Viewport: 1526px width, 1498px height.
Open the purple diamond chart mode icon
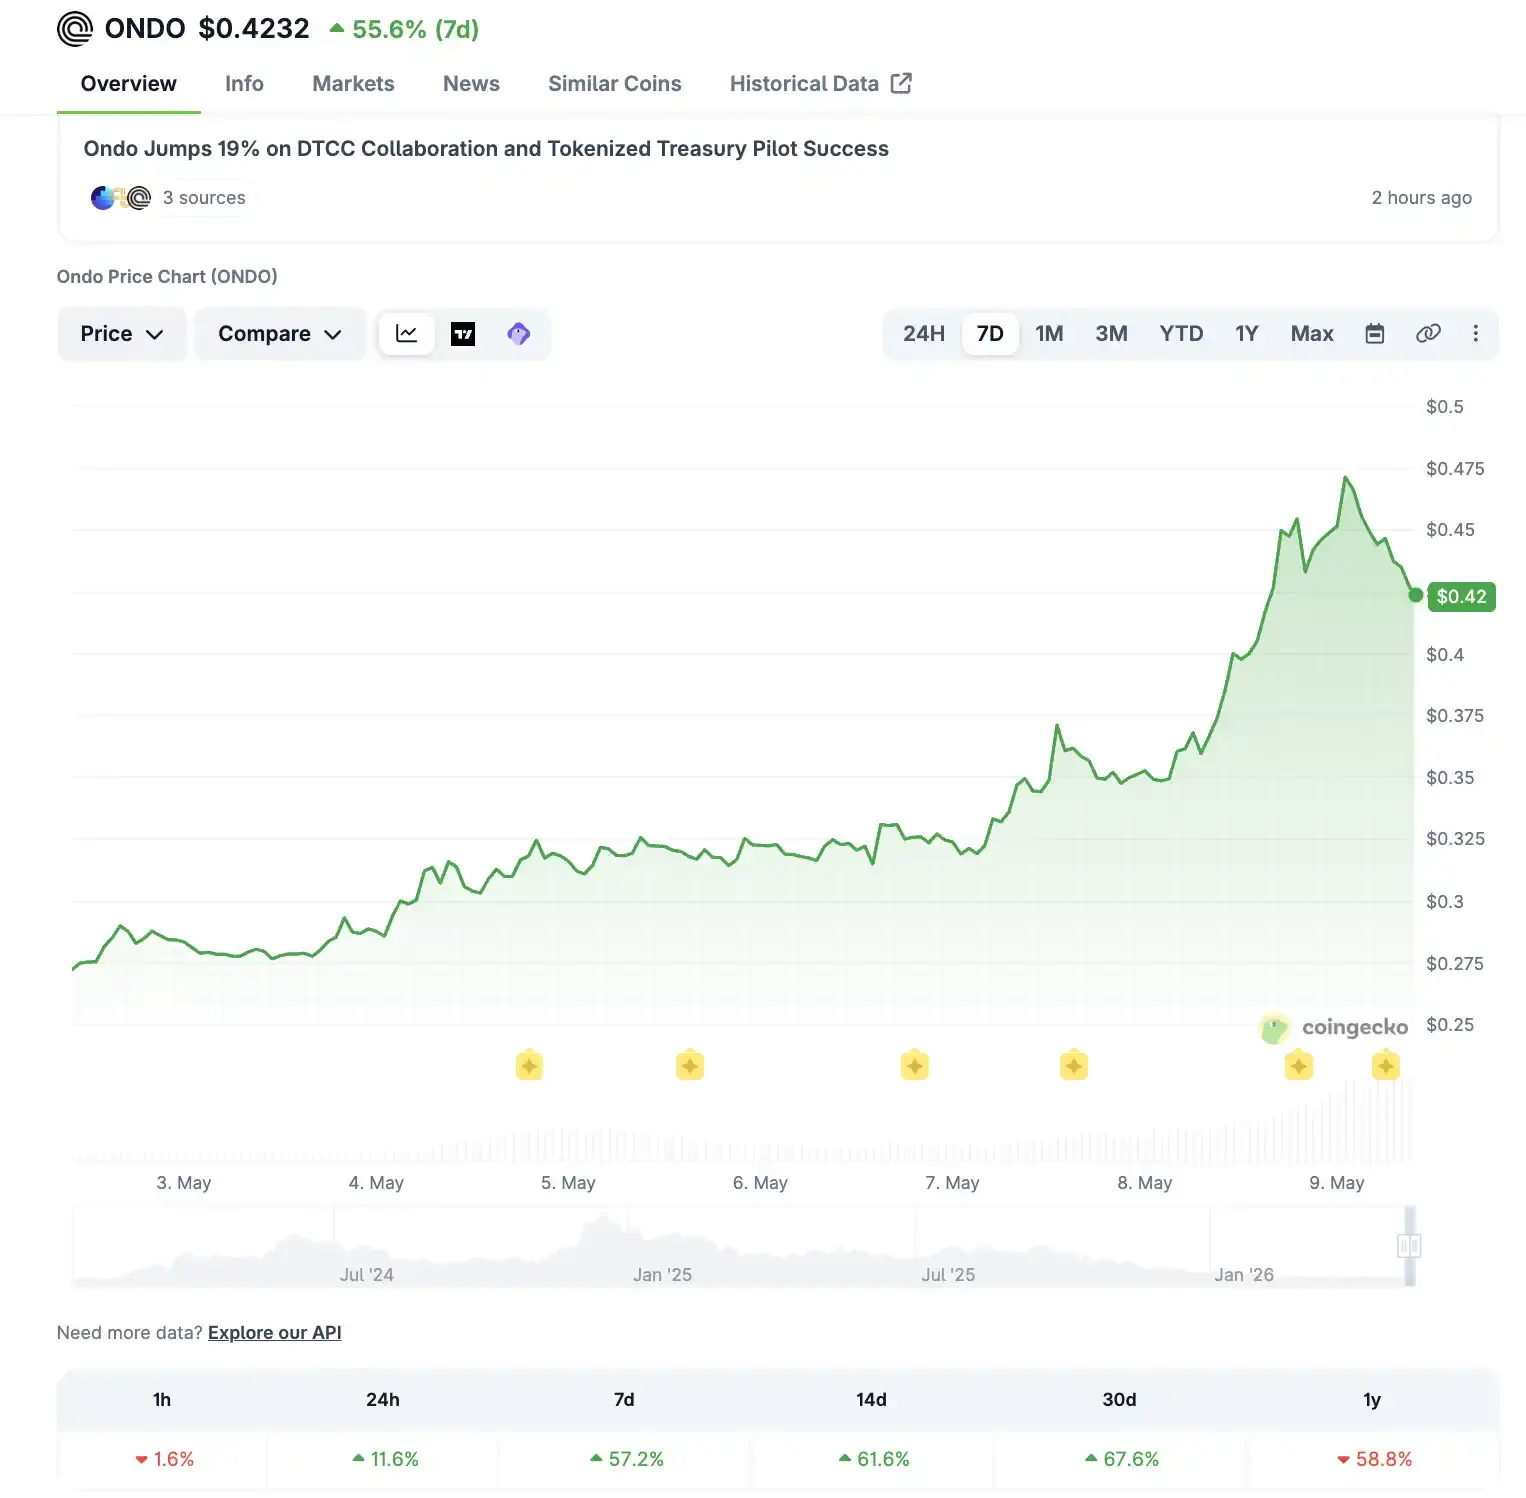(519, 334)
